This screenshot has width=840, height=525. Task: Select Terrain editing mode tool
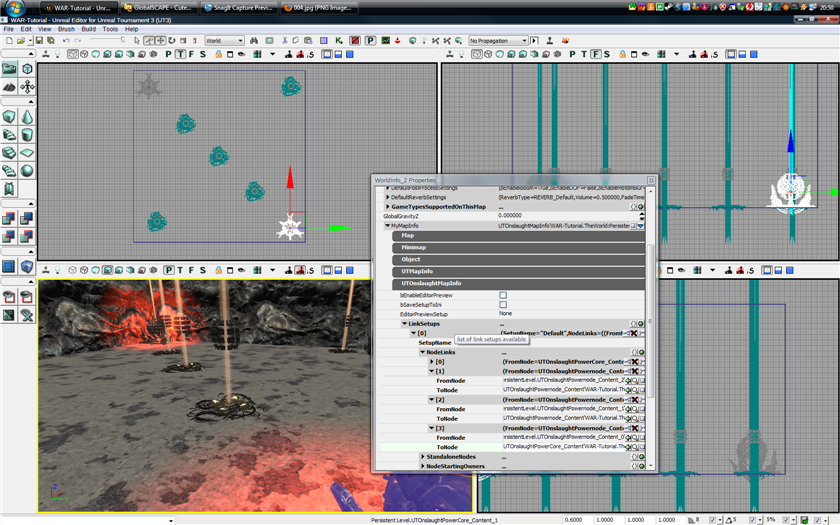point(9,86)
